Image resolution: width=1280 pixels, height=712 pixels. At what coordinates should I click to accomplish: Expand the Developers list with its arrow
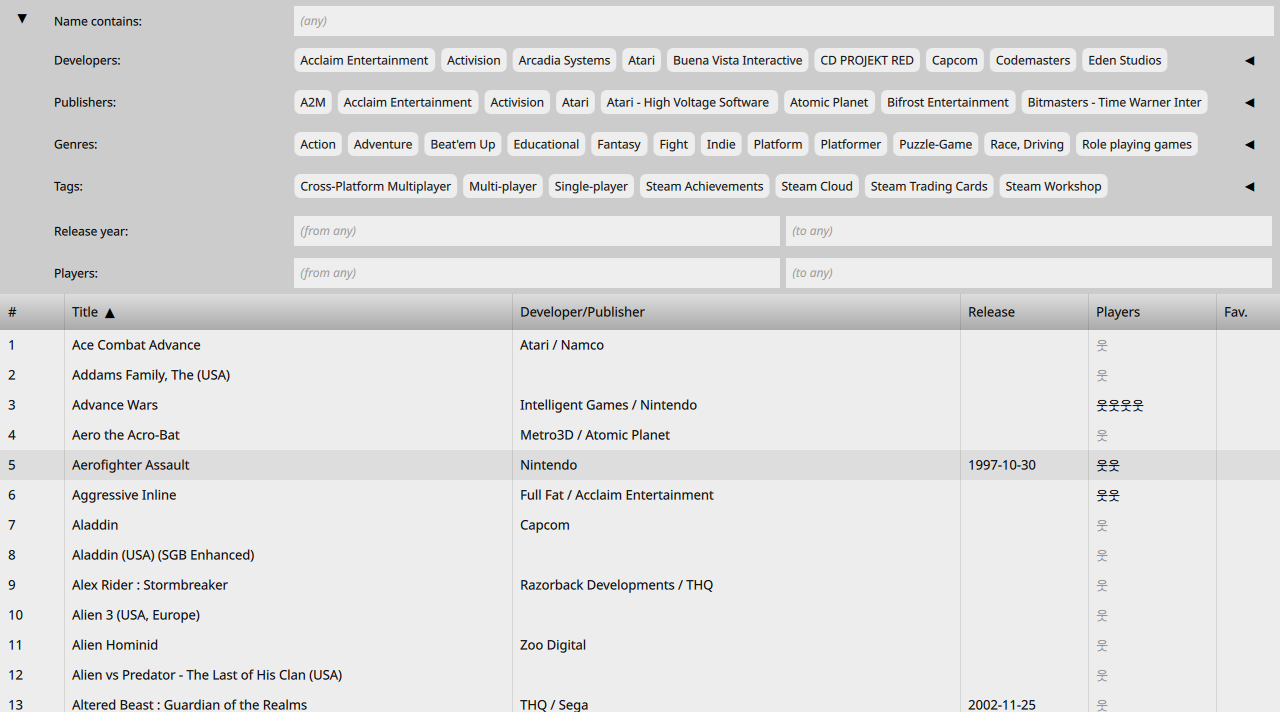[x=1249, y=61]
